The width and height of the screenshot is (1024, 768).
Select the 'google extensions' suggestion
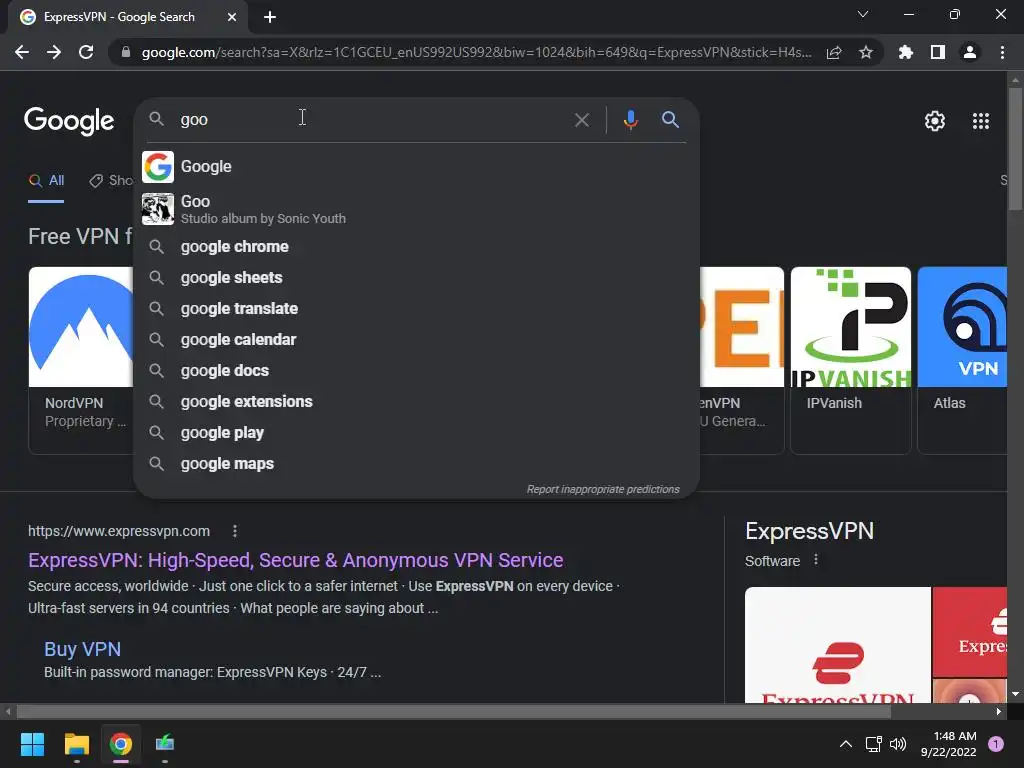pos(416,402)
